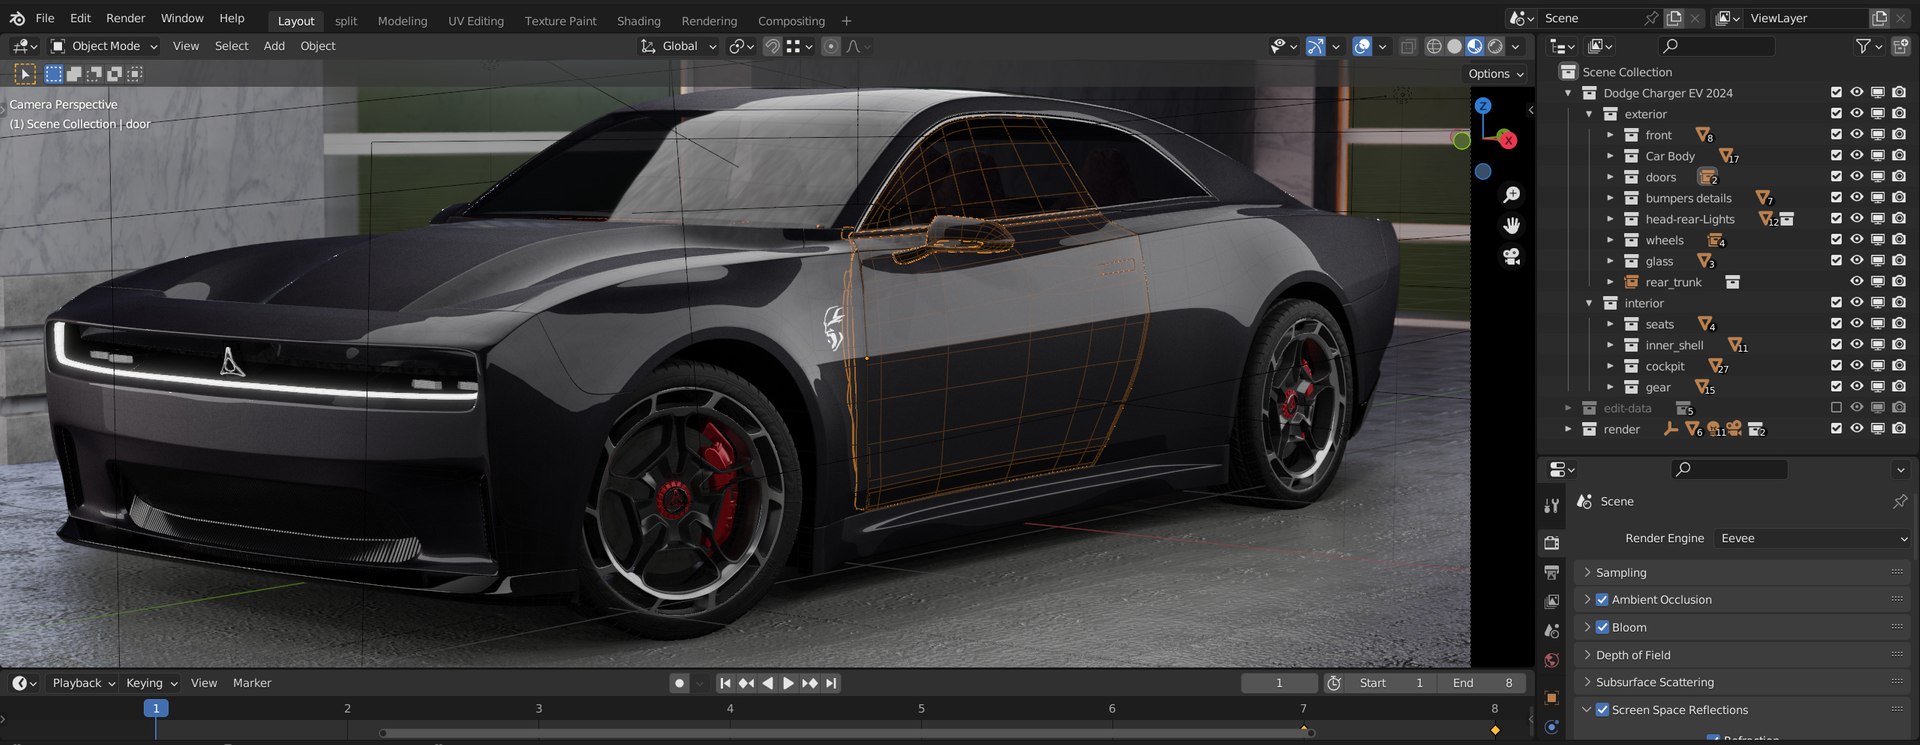Switch to Rendered viewport shading

point(1495,46)
